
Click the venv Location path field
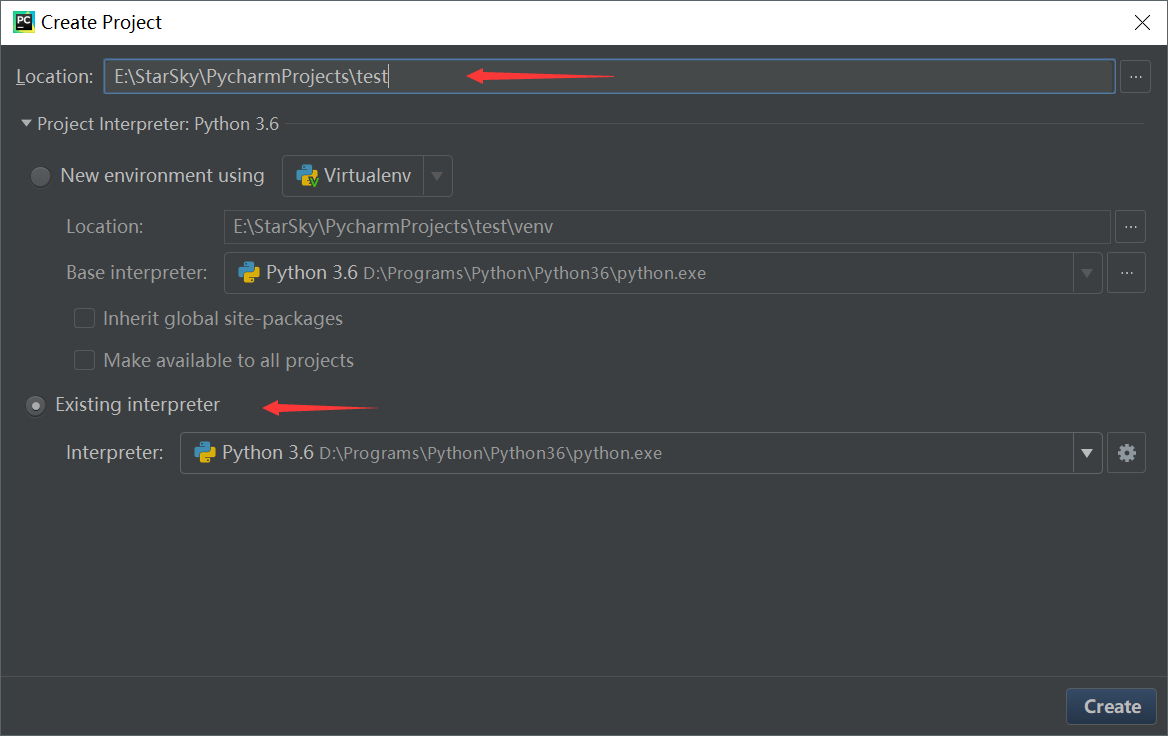coord(667,226)
